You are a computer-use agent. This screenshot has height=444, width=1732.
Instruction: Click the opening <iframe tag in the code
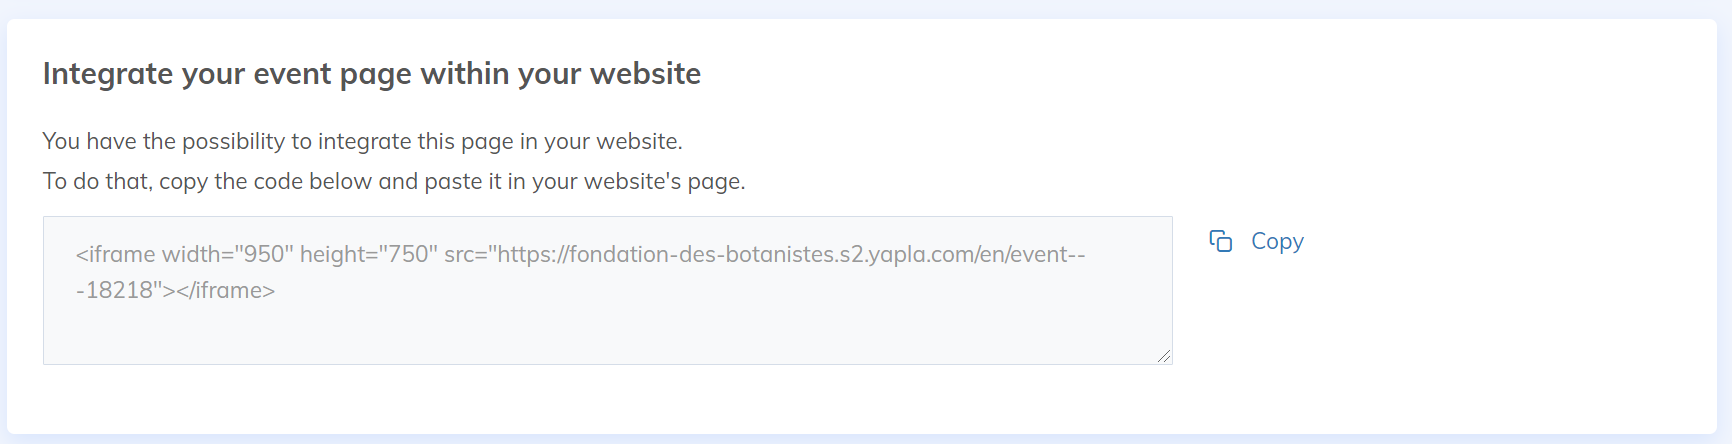[x=115, y=254]
